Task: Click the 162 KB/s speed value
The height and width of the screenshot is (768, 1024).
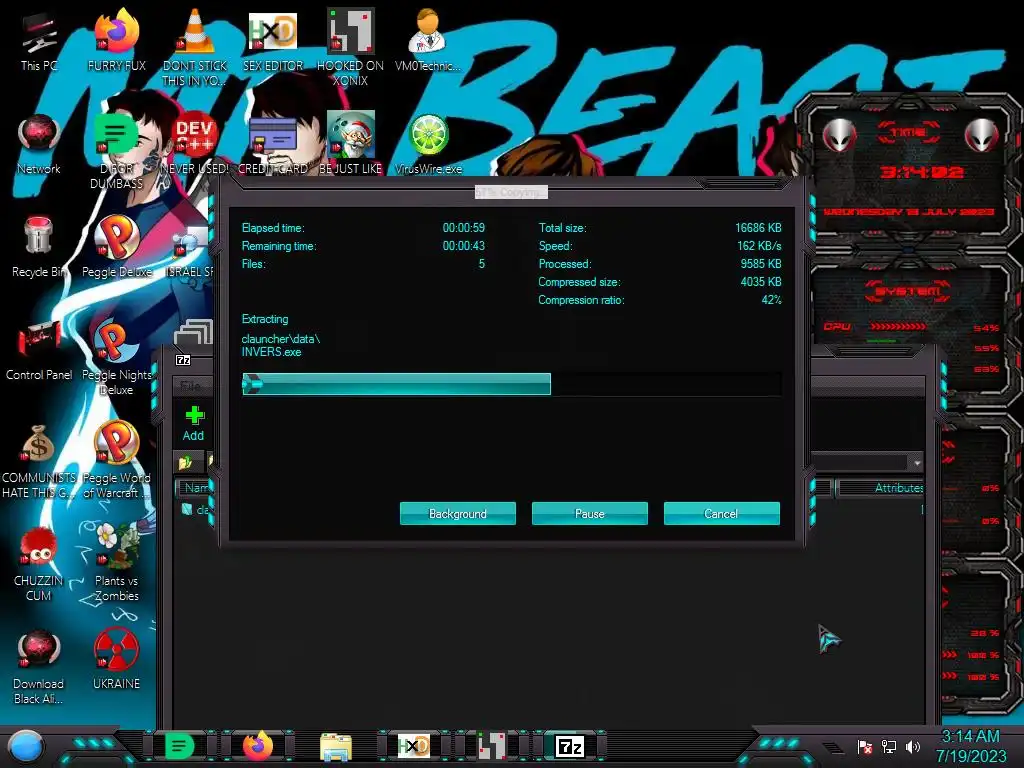Action: [760, 246]
